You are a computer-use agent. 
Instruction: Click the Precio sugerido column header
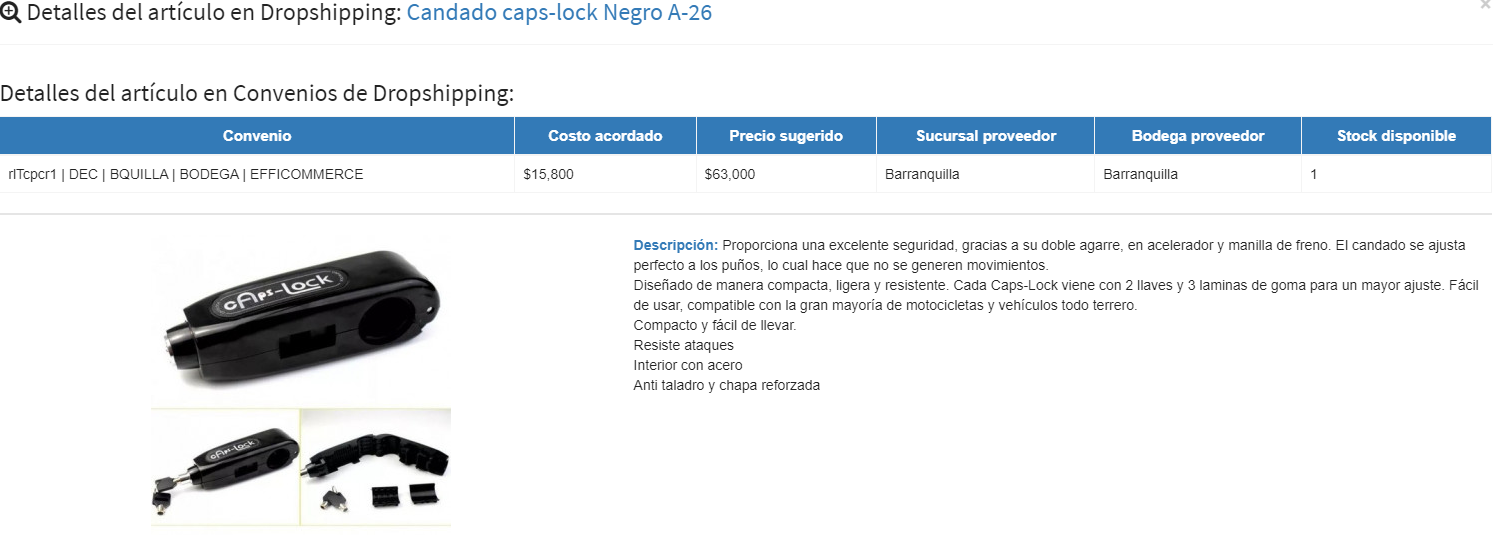click(x=786, y=136)
